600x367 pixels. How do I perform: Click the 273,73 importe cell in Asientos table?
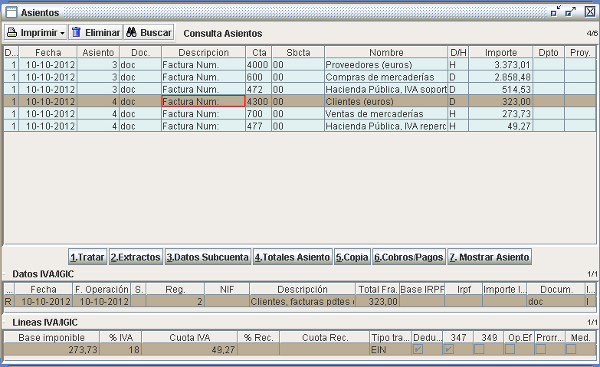click(x=501, y=114)
